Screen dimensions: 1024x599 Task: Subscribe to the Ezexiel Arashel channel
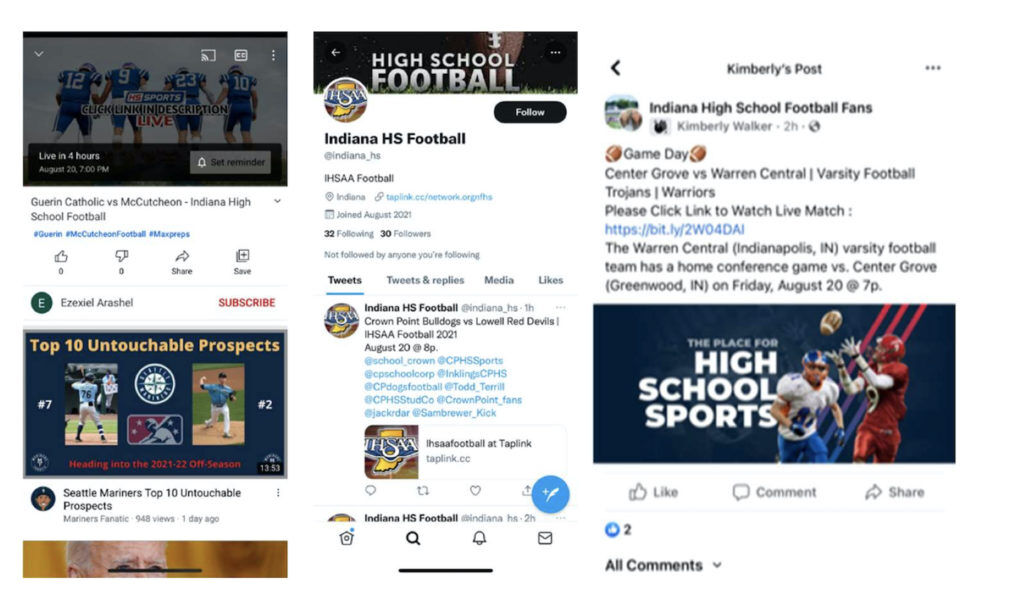pyautogui.click(x=247, y=302)
